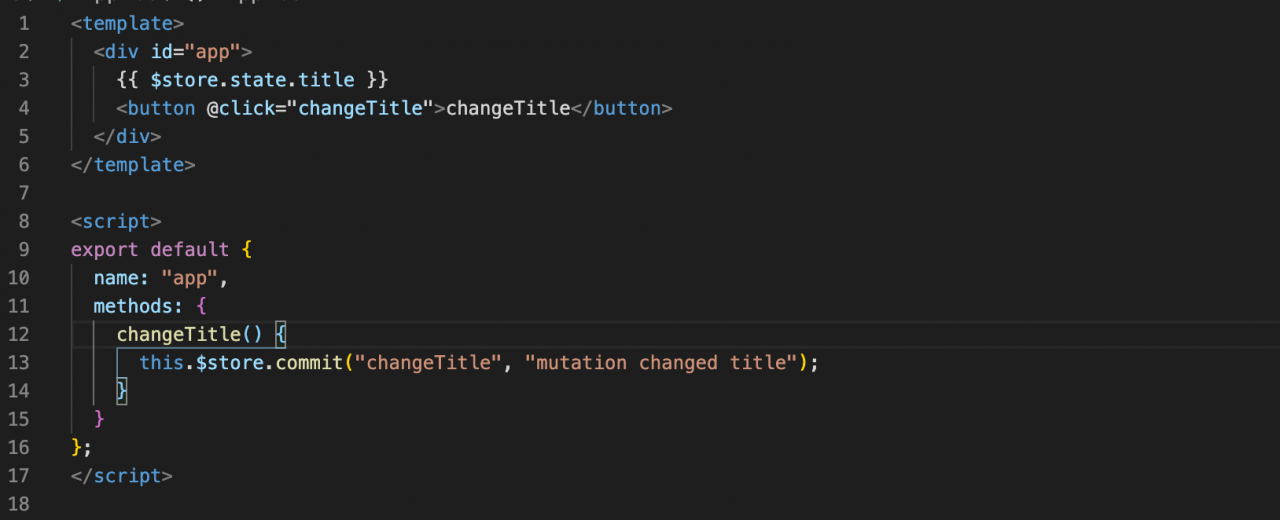Screen dimensions: 1280x520
Task: Click the changeTitle() method definition
Action: pyautogui.click(x=189, y=334)
